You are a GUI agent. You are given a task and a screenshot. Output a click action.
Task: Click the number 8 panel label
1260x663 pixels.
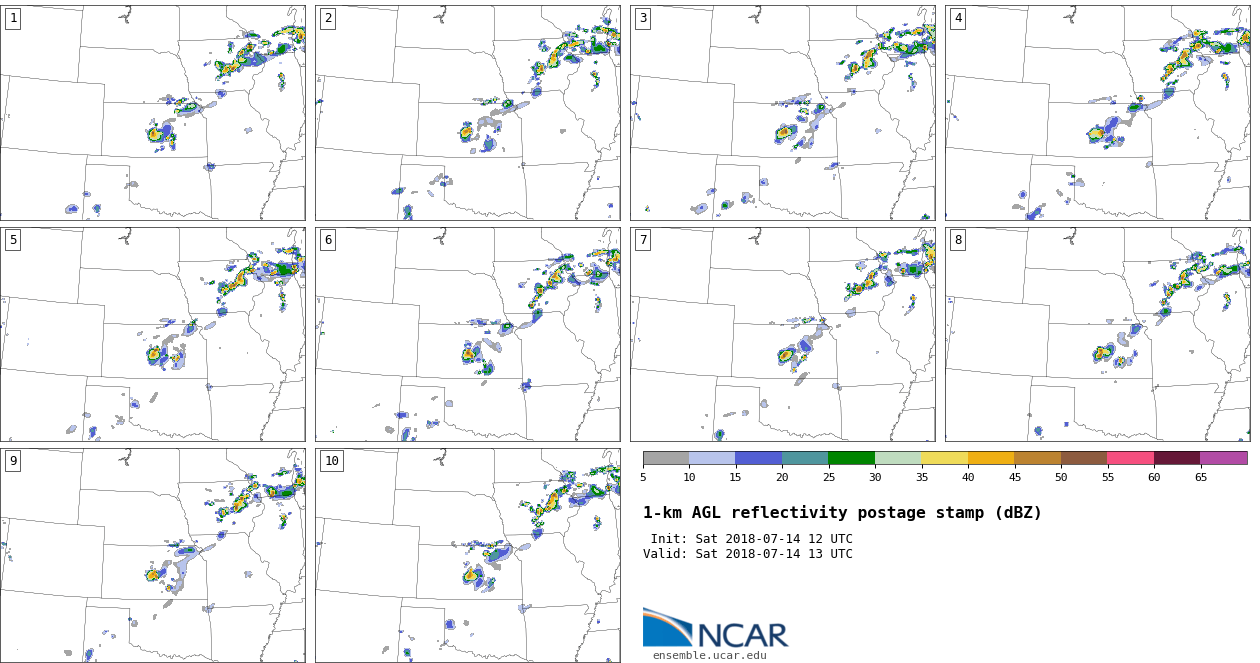[x=958, y=240]
